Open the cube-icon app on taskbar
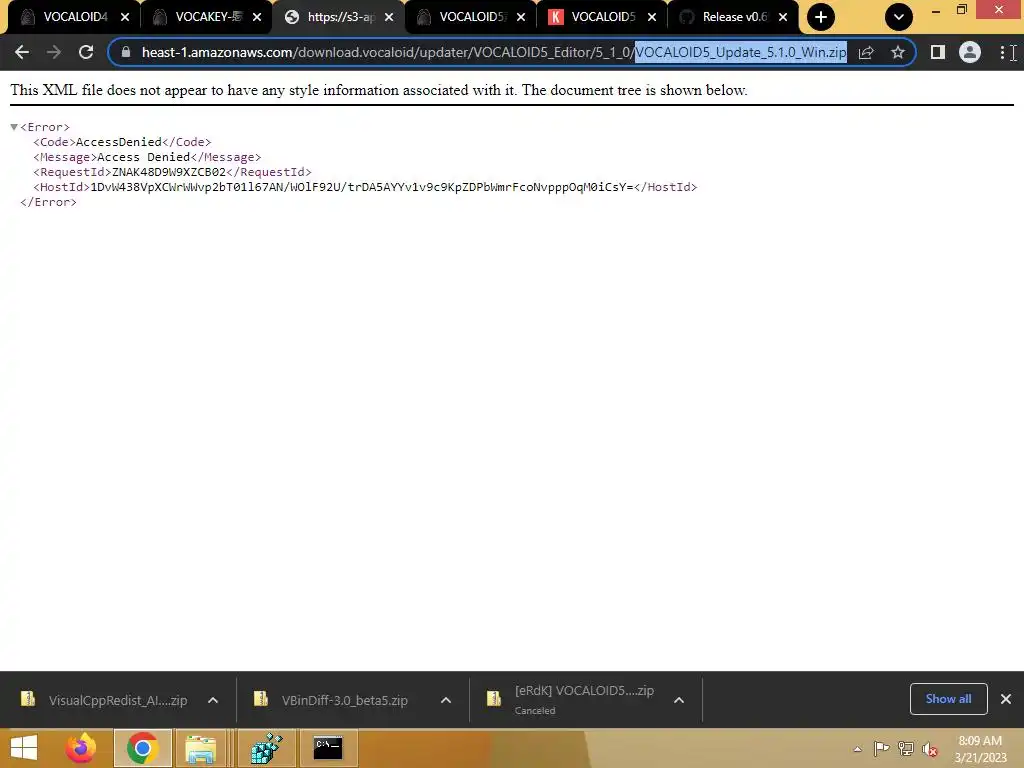This screenshot has height=768, width=1024. tap(266, 748)
